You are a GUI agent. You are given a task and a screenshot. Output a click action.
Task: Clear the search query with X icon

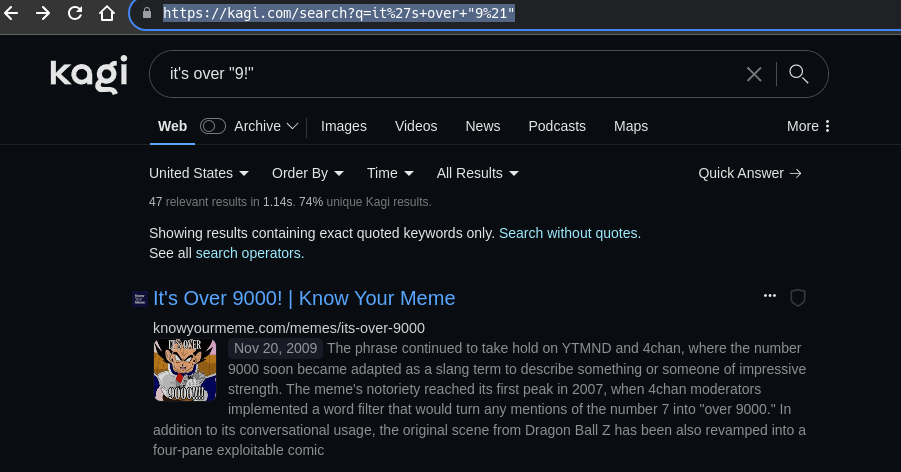pyautogui.click(x=754, y=74)
